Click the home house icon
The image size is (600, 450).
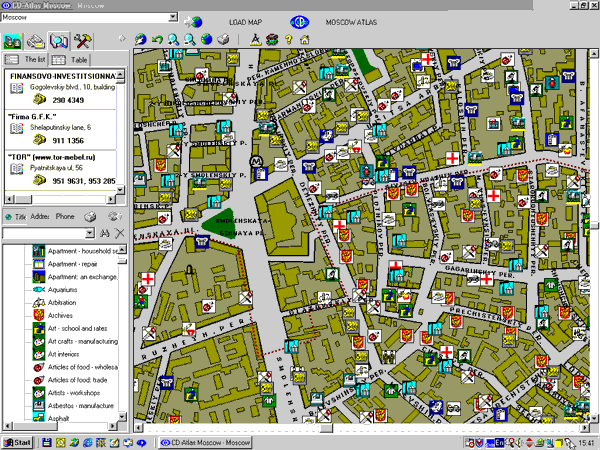click(x=305, y=39)
